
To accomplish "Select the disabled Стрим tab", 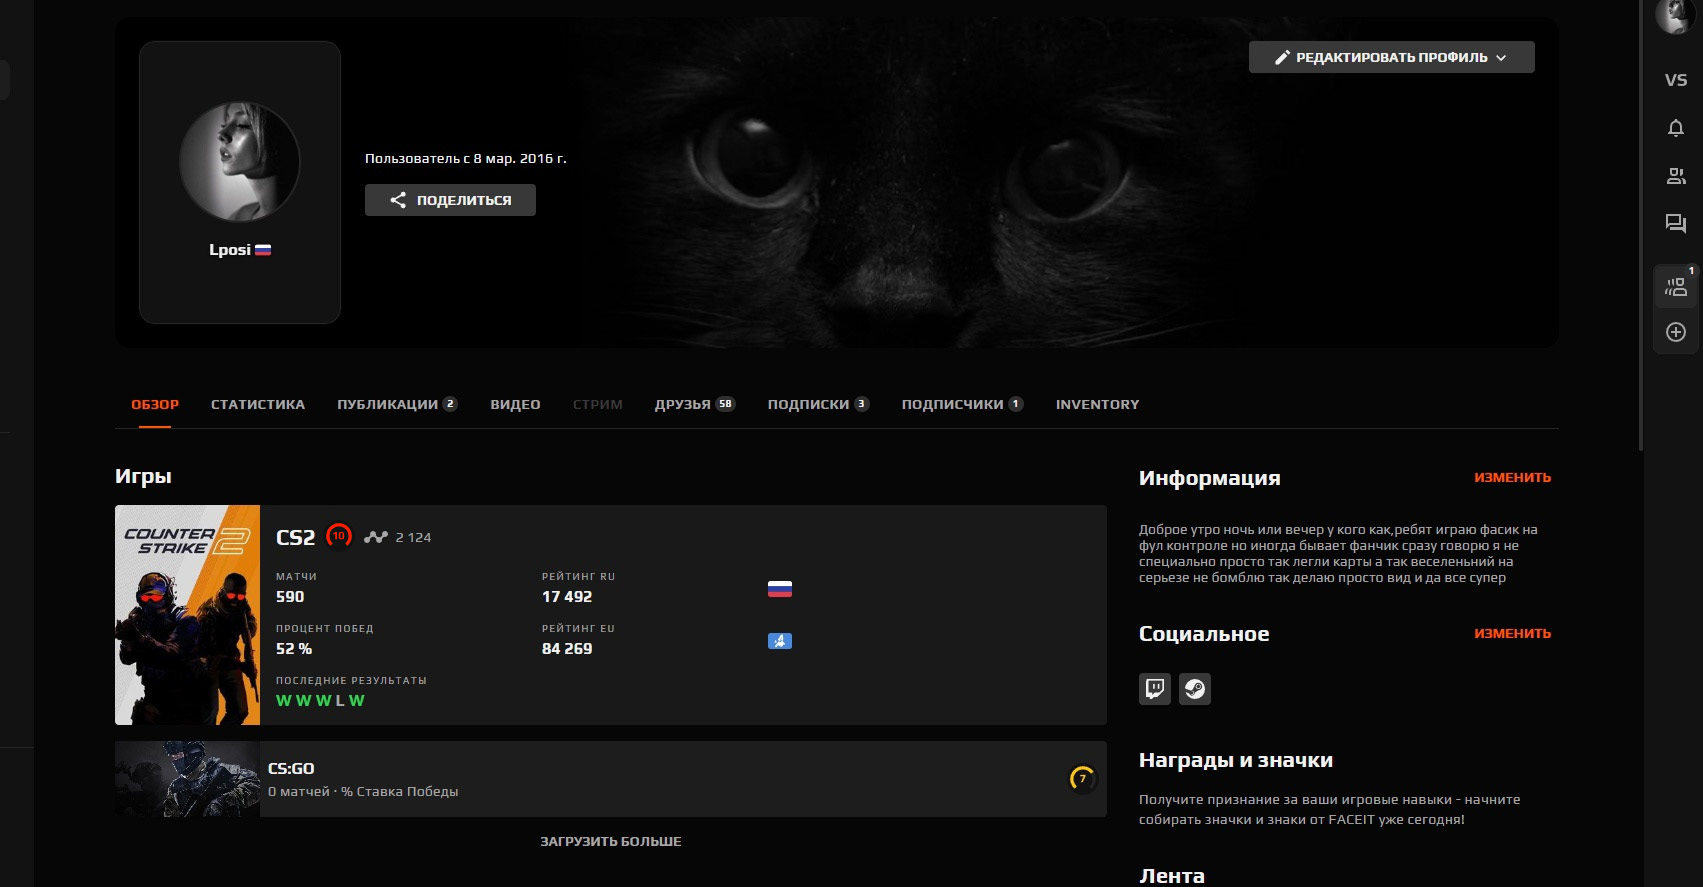I will pyautogui.click(x=598, y=405).
